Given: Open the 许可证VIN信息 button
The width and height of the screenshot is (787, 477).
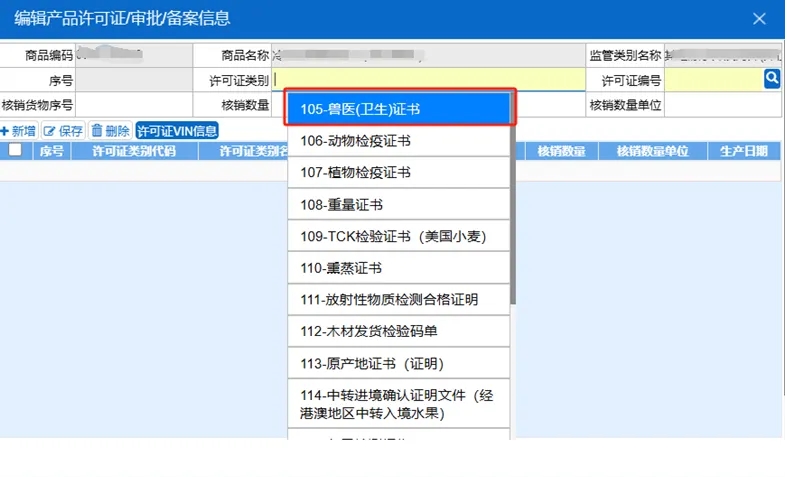Looking at the screenshot, I should tap(177, 131).
